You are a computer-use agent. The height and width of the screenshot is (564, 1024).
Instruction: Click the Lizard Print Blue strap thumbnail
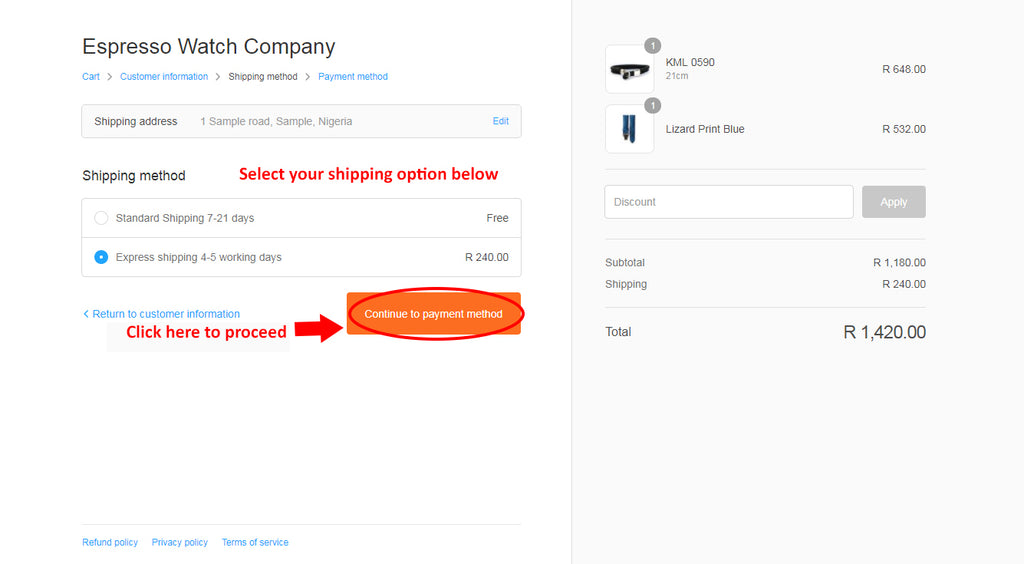coord(630,130)
